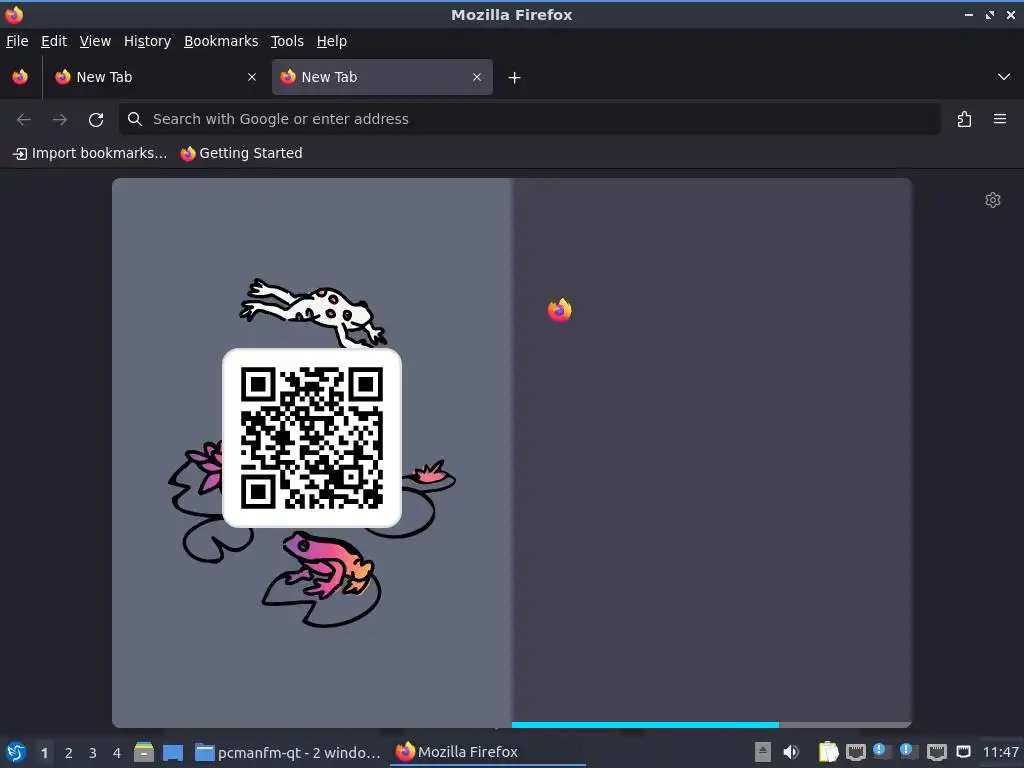The image size is (1024, 768).
Task: Open Firefox View pinned tab icon
Action: point(20,77)
